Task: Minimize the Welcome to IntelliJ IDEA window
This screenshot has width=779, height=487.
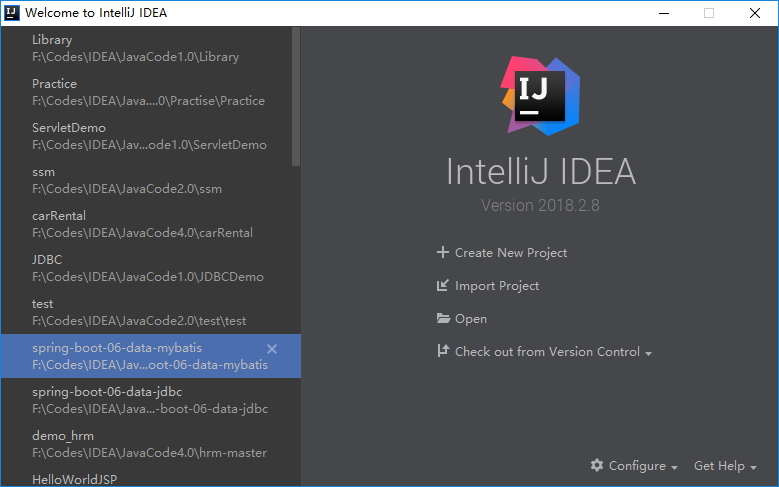Action: coord(664,13)
